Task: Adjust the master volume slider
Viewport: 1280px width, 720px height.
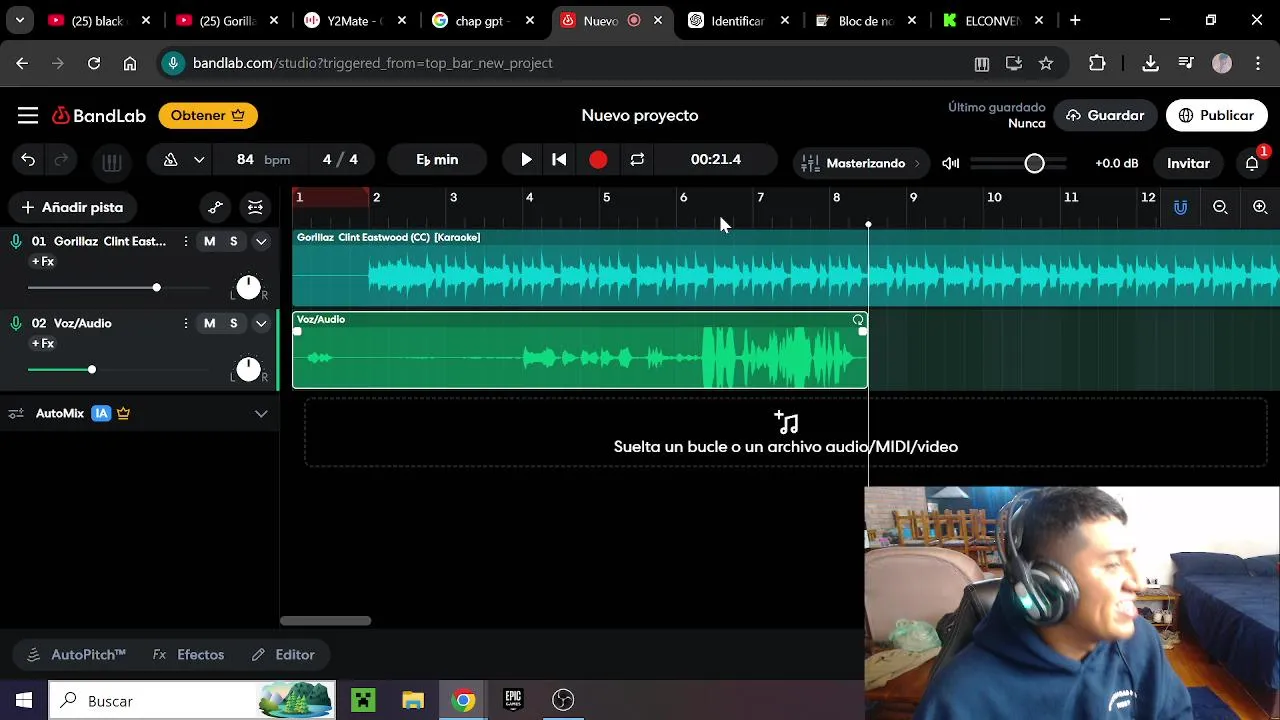Action: [1019, 163]
